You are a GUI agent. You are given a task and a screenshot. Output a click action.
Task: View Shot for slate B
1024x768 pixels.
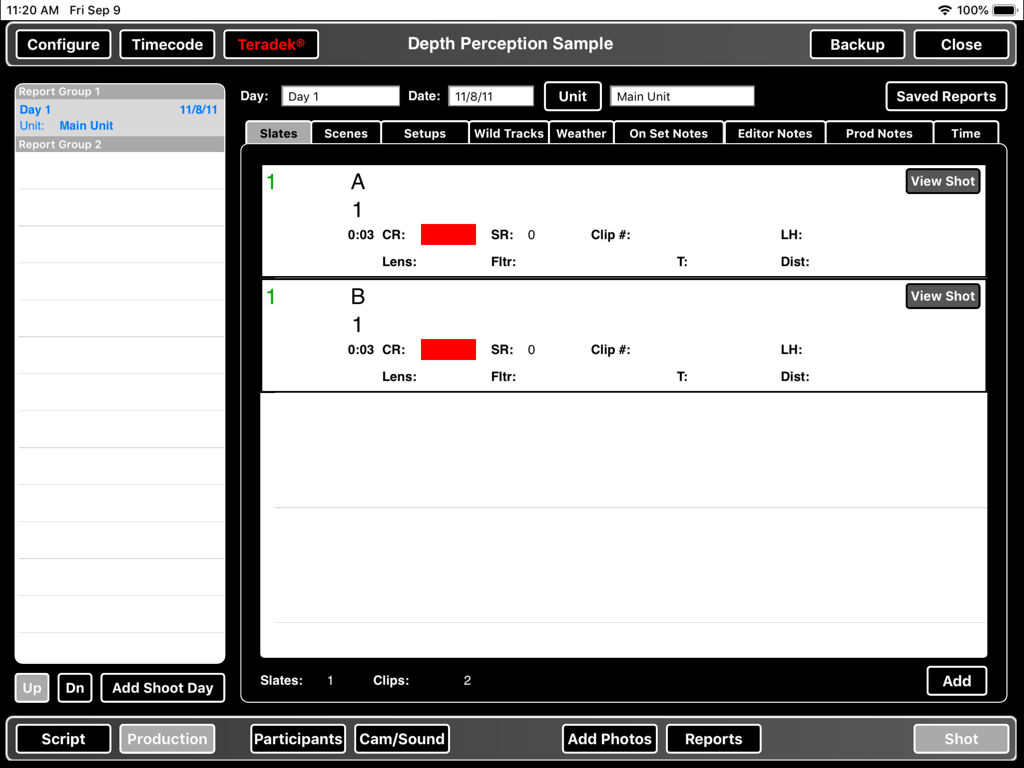(942, 296)
